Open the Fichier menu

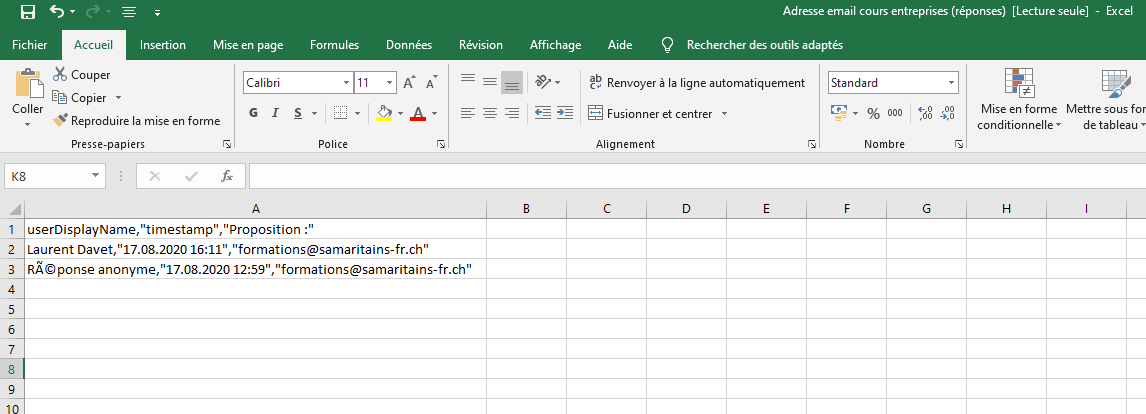coord(30,45)
